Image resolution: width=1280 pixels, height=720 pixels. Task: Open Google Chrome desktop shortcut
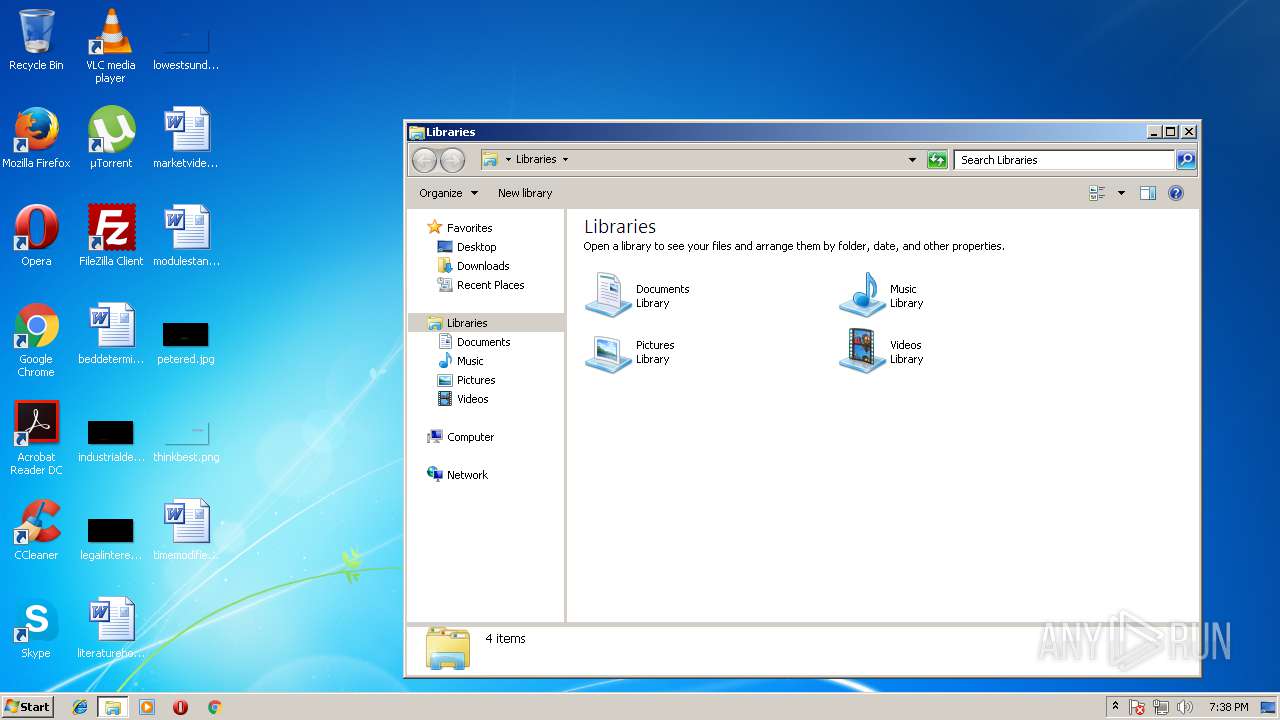pos(36,340)
